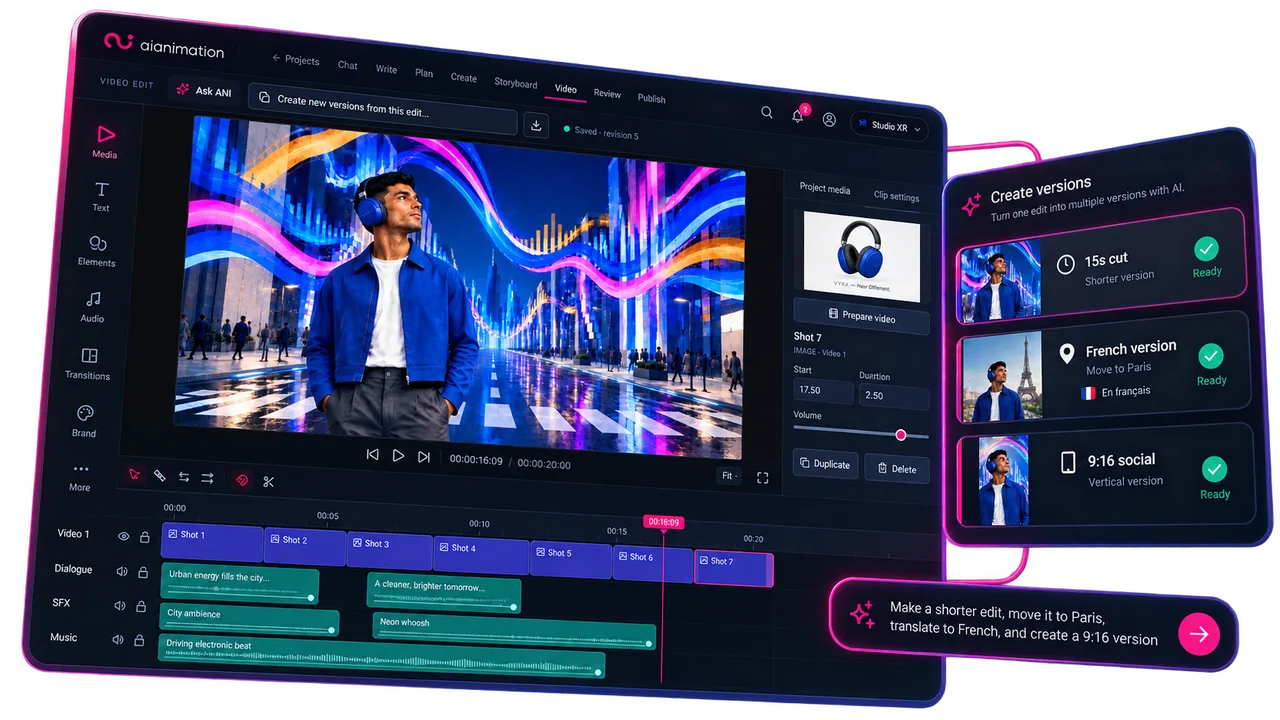The image size is (1280, 720).
Task: Click the Create new versions input box
Action: 383,108
